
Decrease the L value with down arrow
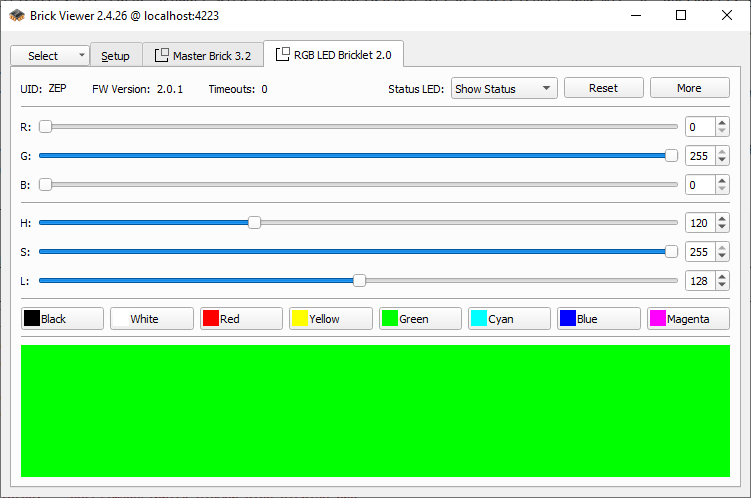(722, 286)
